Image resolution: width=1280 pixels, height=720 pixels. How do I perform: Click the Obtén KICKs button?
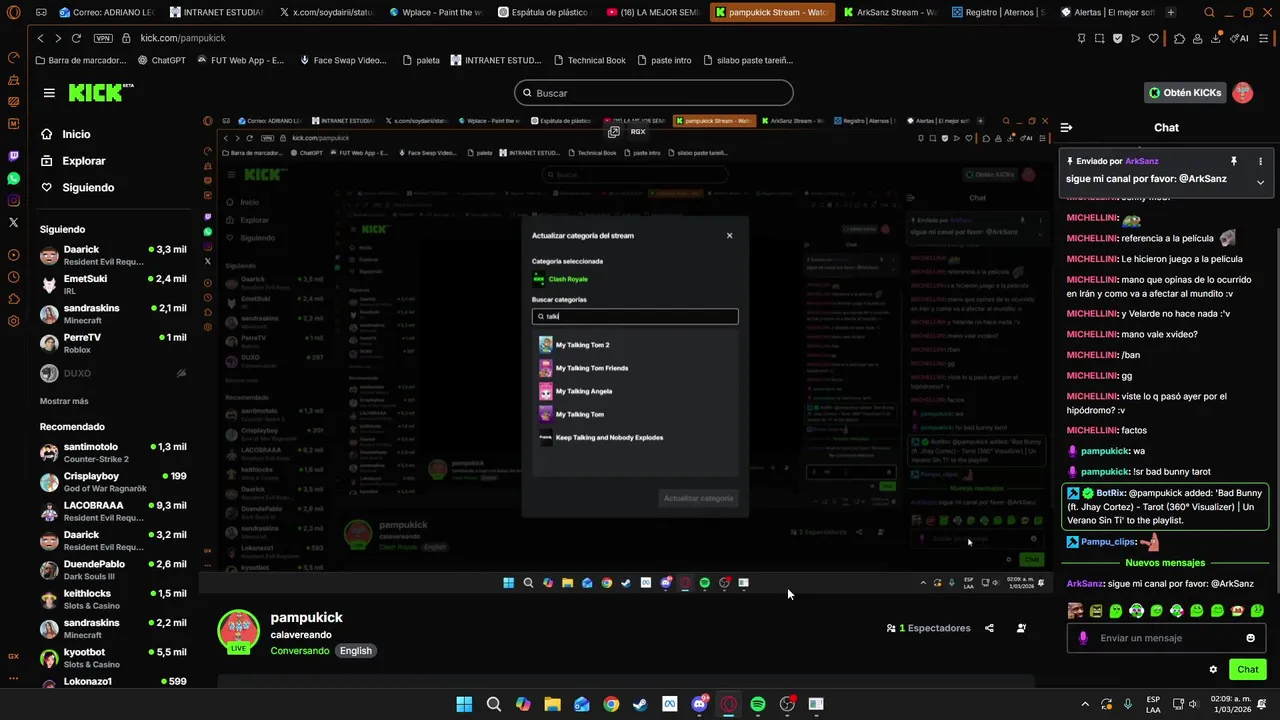pos(1185,93)
